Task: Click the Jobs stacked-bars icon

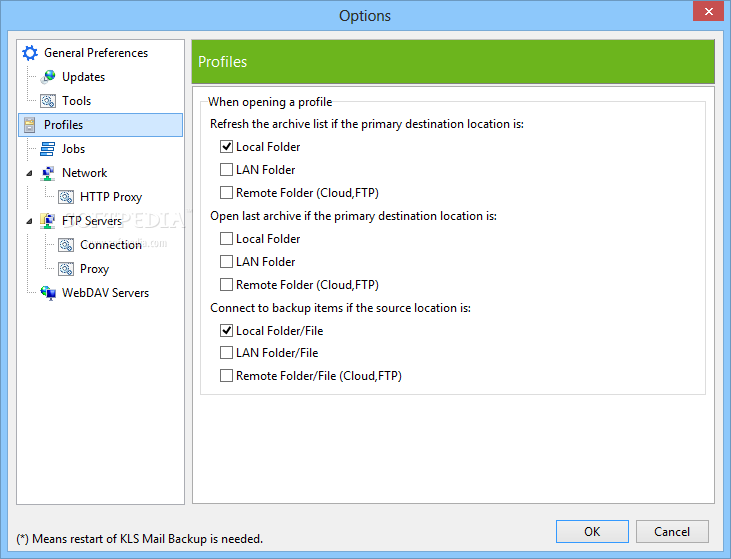Action: [x=48, y=149]
